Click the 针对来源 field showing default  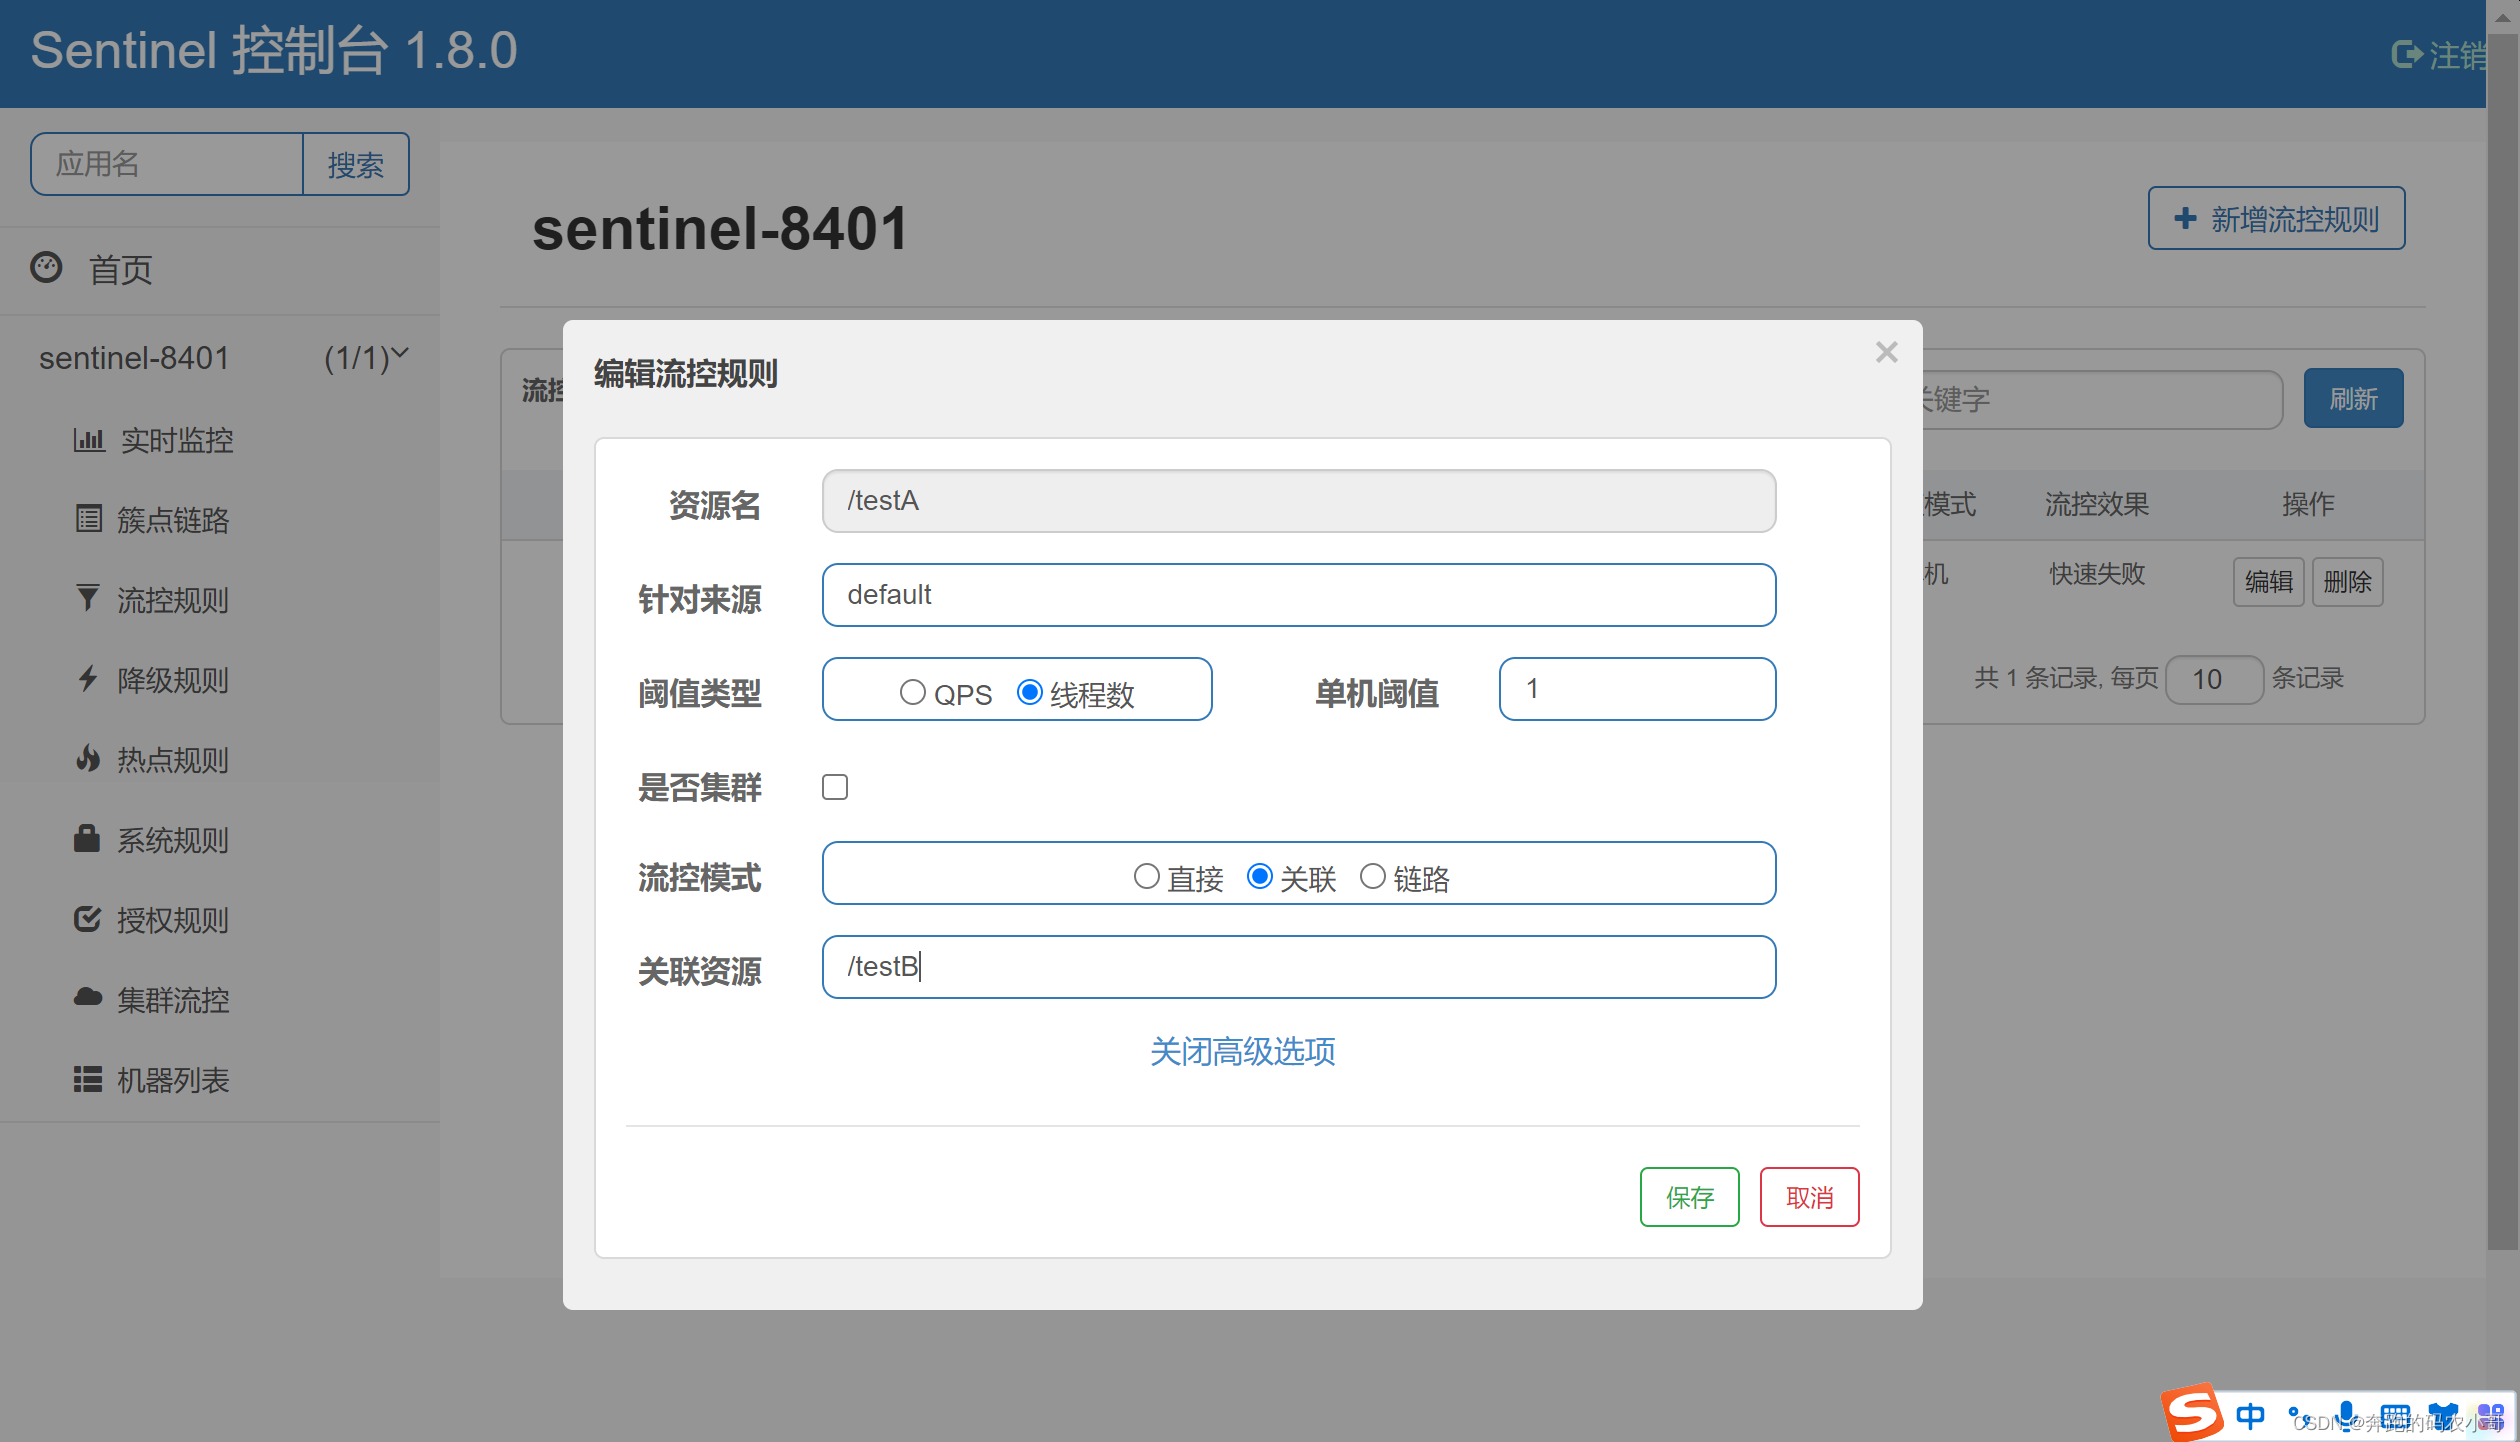click(1298, 594)
